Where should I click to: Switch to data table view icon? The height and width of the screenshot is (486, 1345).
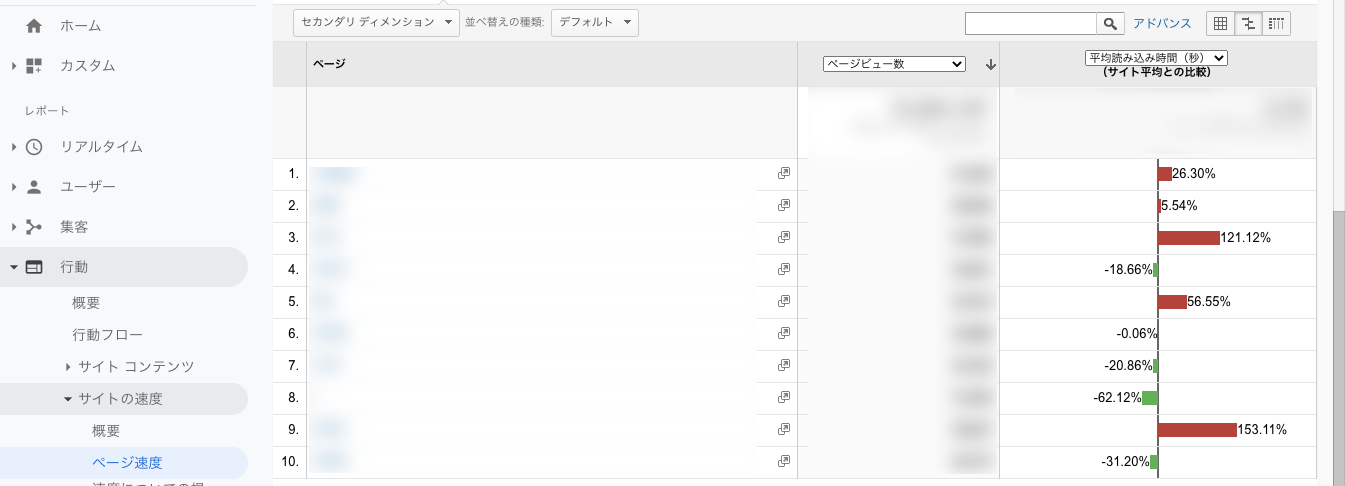[1220, 23]
